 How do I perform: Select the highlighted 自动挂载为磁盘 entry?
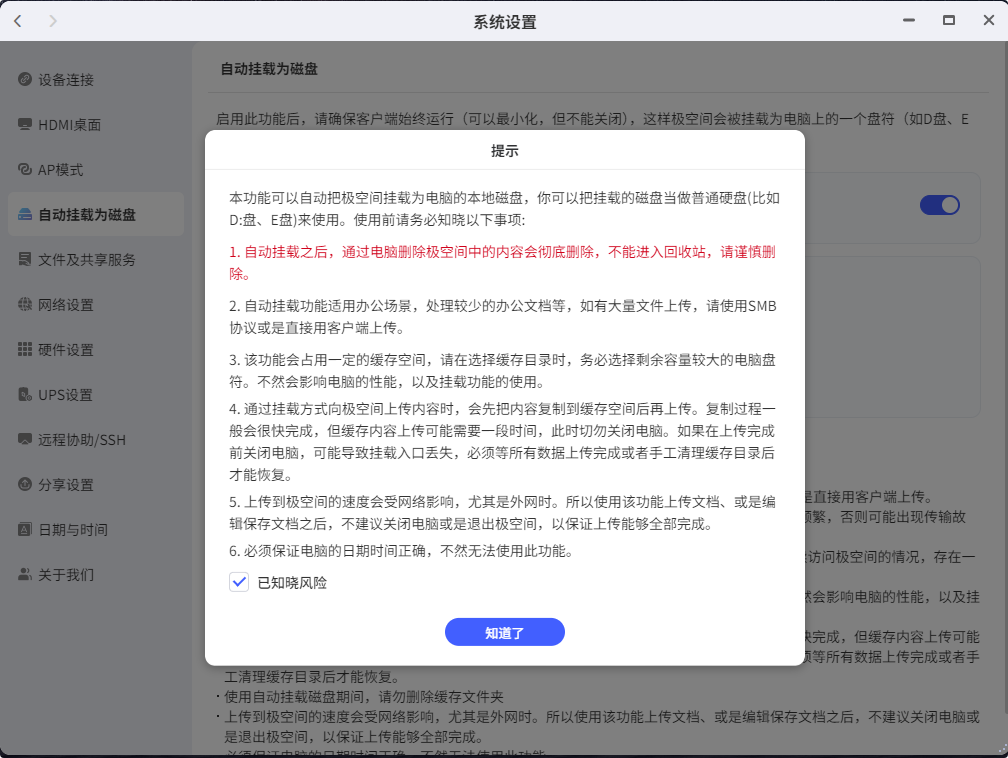pyautogui.click(x=96, y=214)
